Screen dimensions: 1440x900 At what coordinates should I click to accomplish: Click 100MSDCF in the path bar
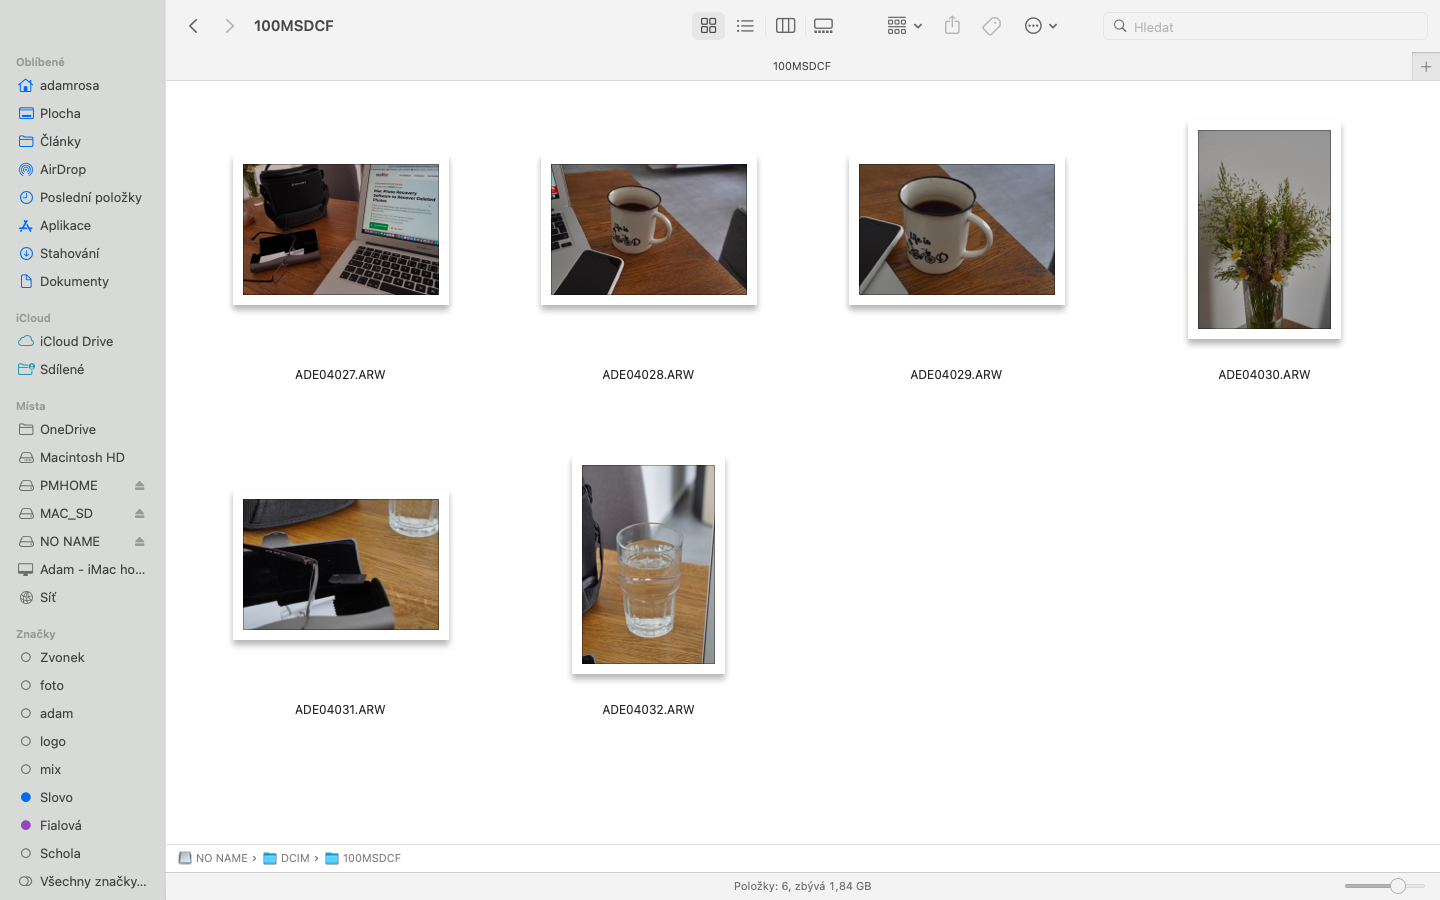pyautogui.click(x=363, y=858)
